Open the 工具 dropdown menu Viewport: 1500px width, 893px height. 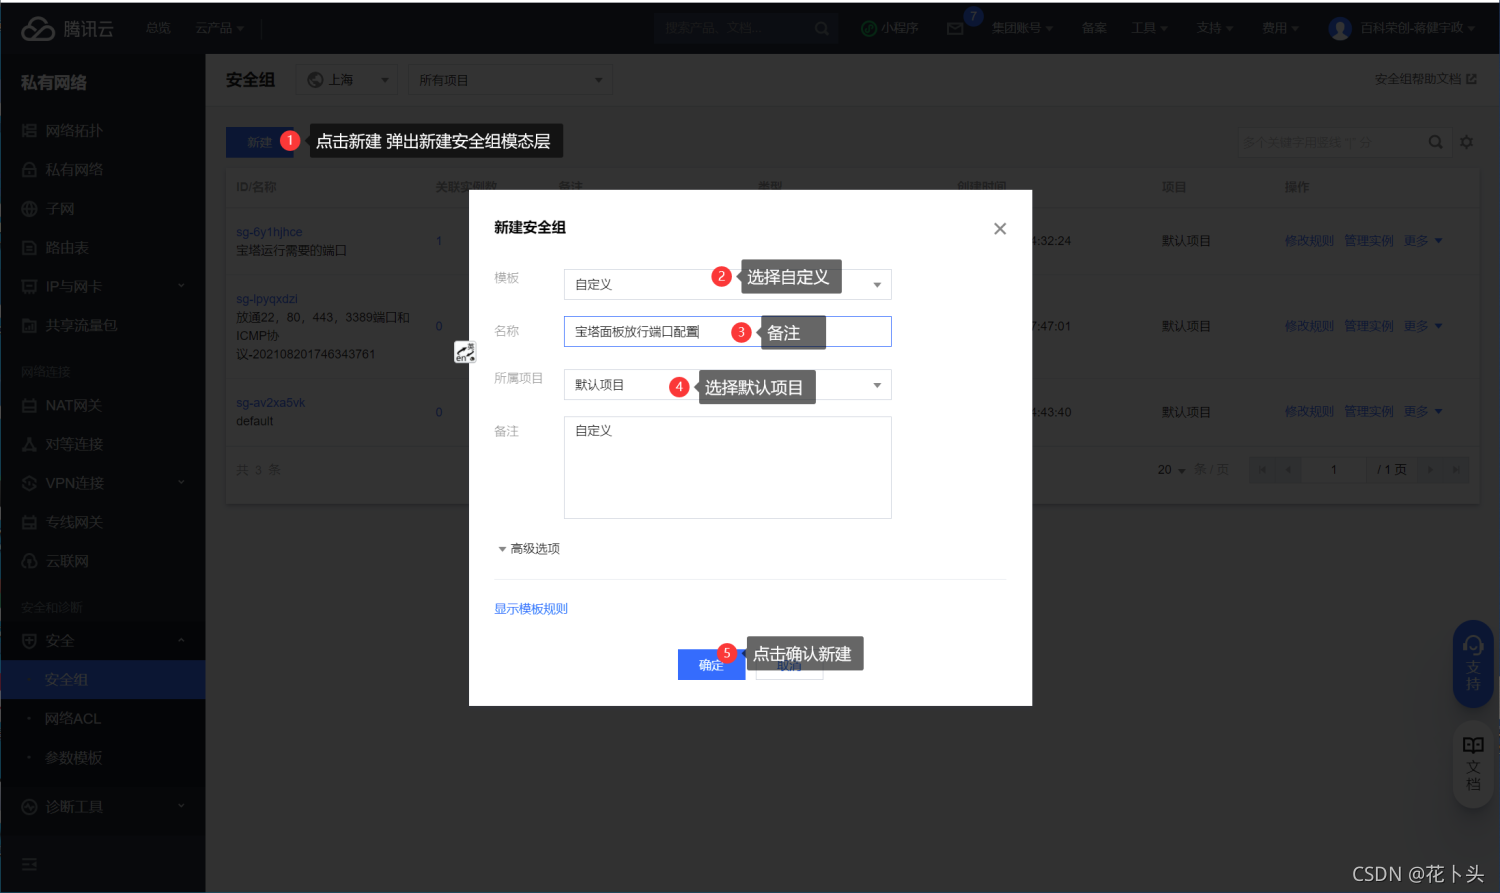(1149, 28)
